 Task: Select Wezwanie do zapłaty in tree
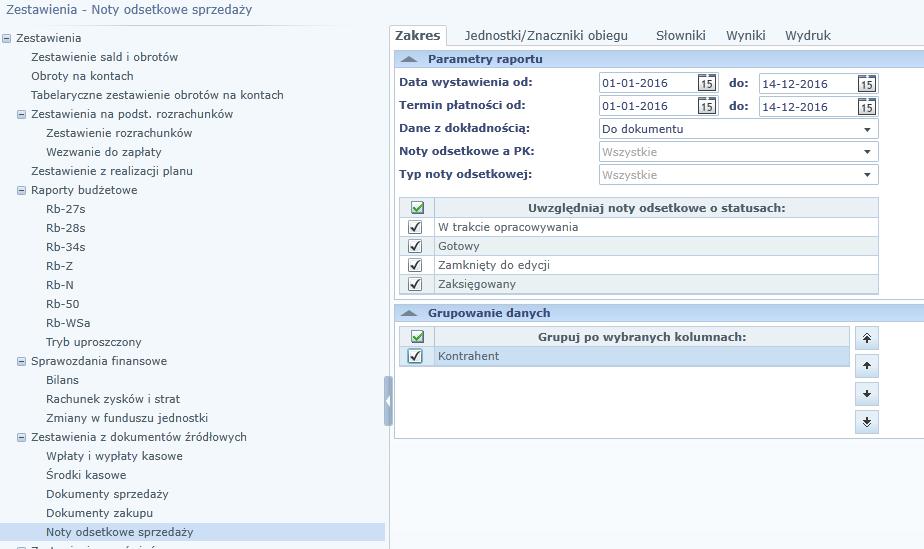tap(104, 152)
